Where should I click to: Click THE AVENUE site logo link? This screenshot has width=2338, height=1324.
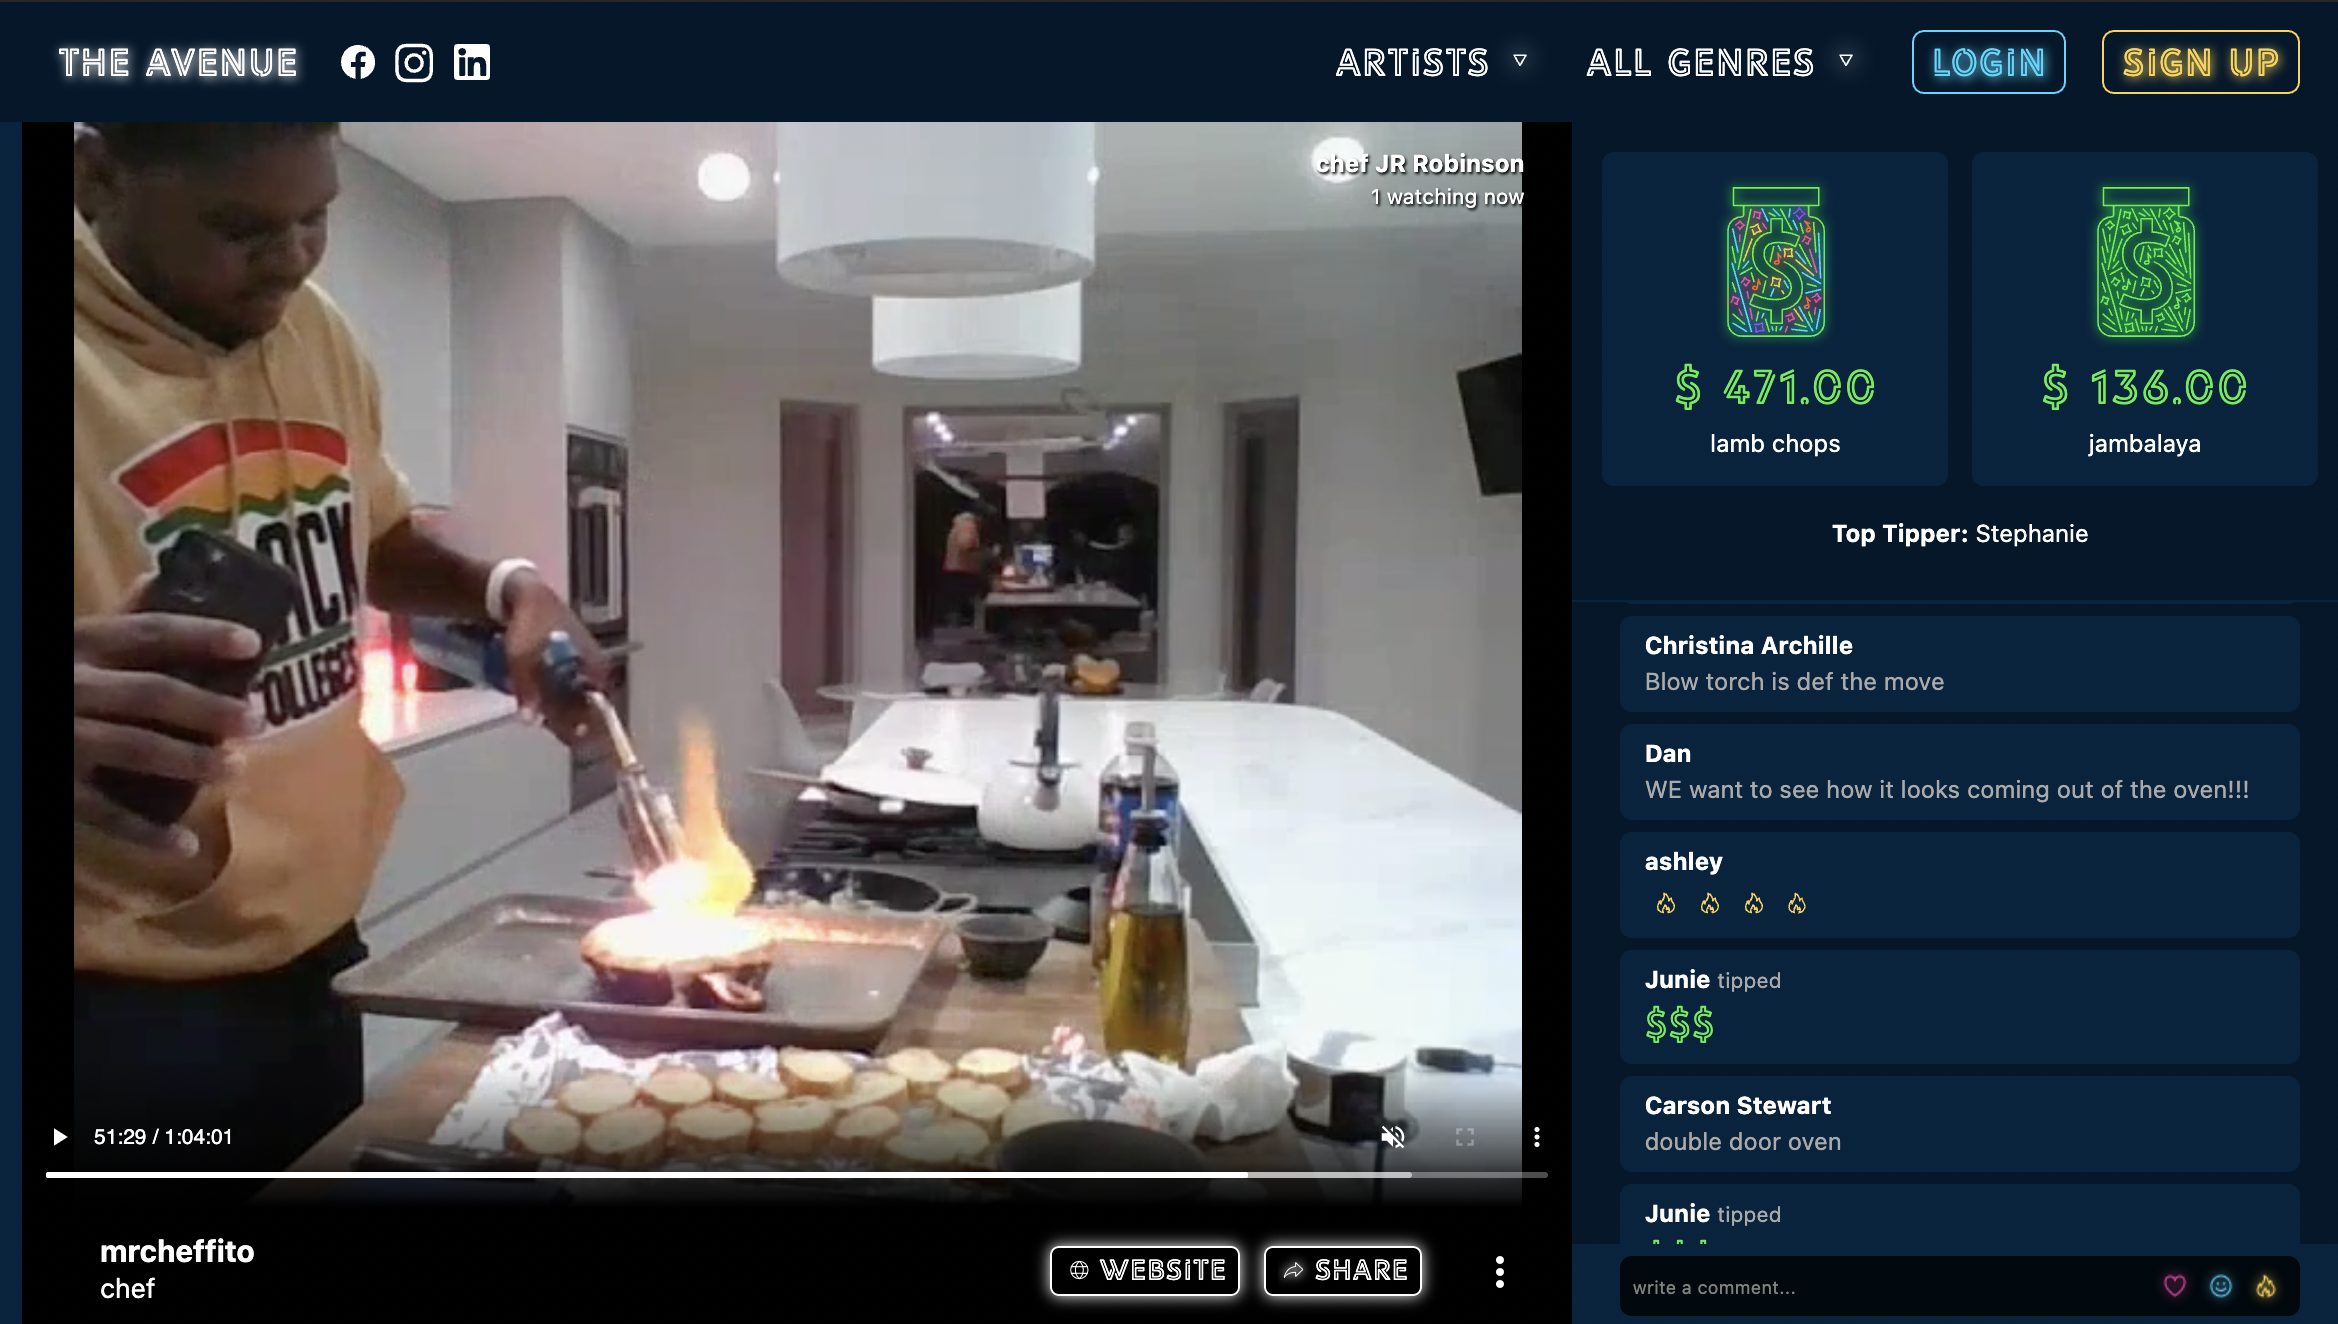pyautogui.click(x=178, y=59)
